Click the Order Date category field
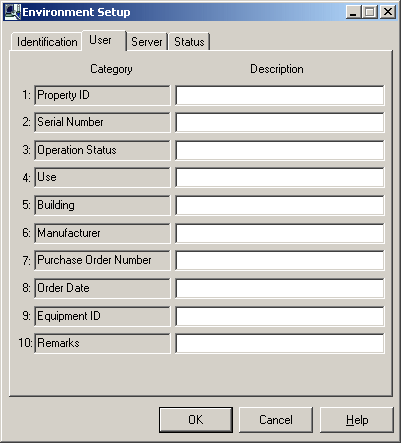Image resolution: width=401 pixels, height=443 pixels. tap(102, 288)
